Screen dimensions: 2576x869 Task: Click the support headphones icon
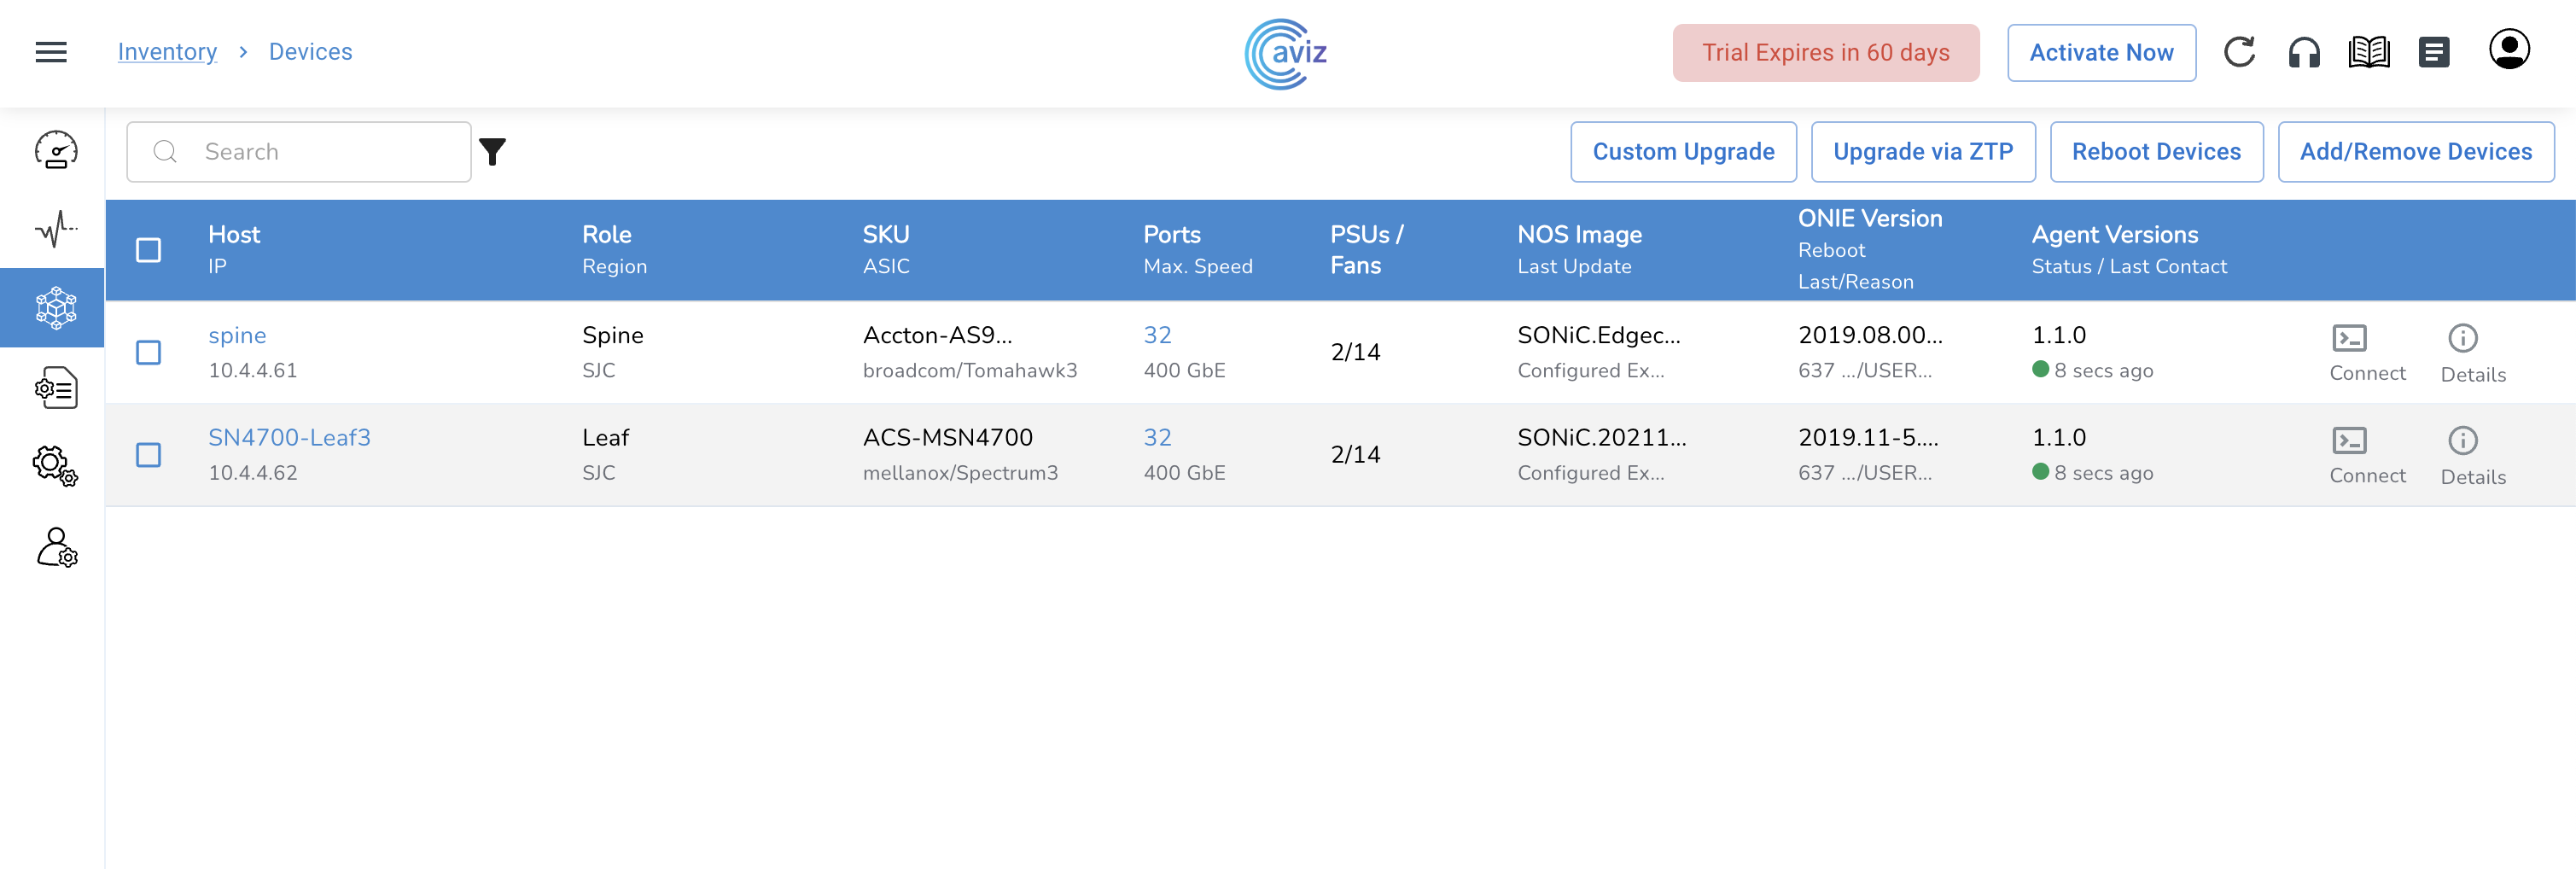click(x=2304, y=52)
